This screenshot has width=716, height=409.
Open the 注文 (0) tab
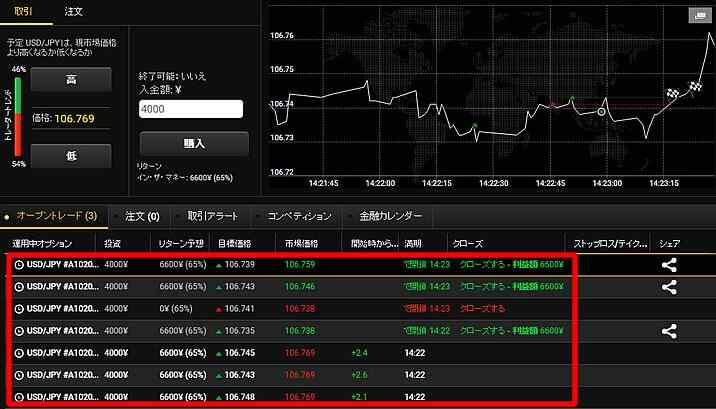[x=142, y=216]
